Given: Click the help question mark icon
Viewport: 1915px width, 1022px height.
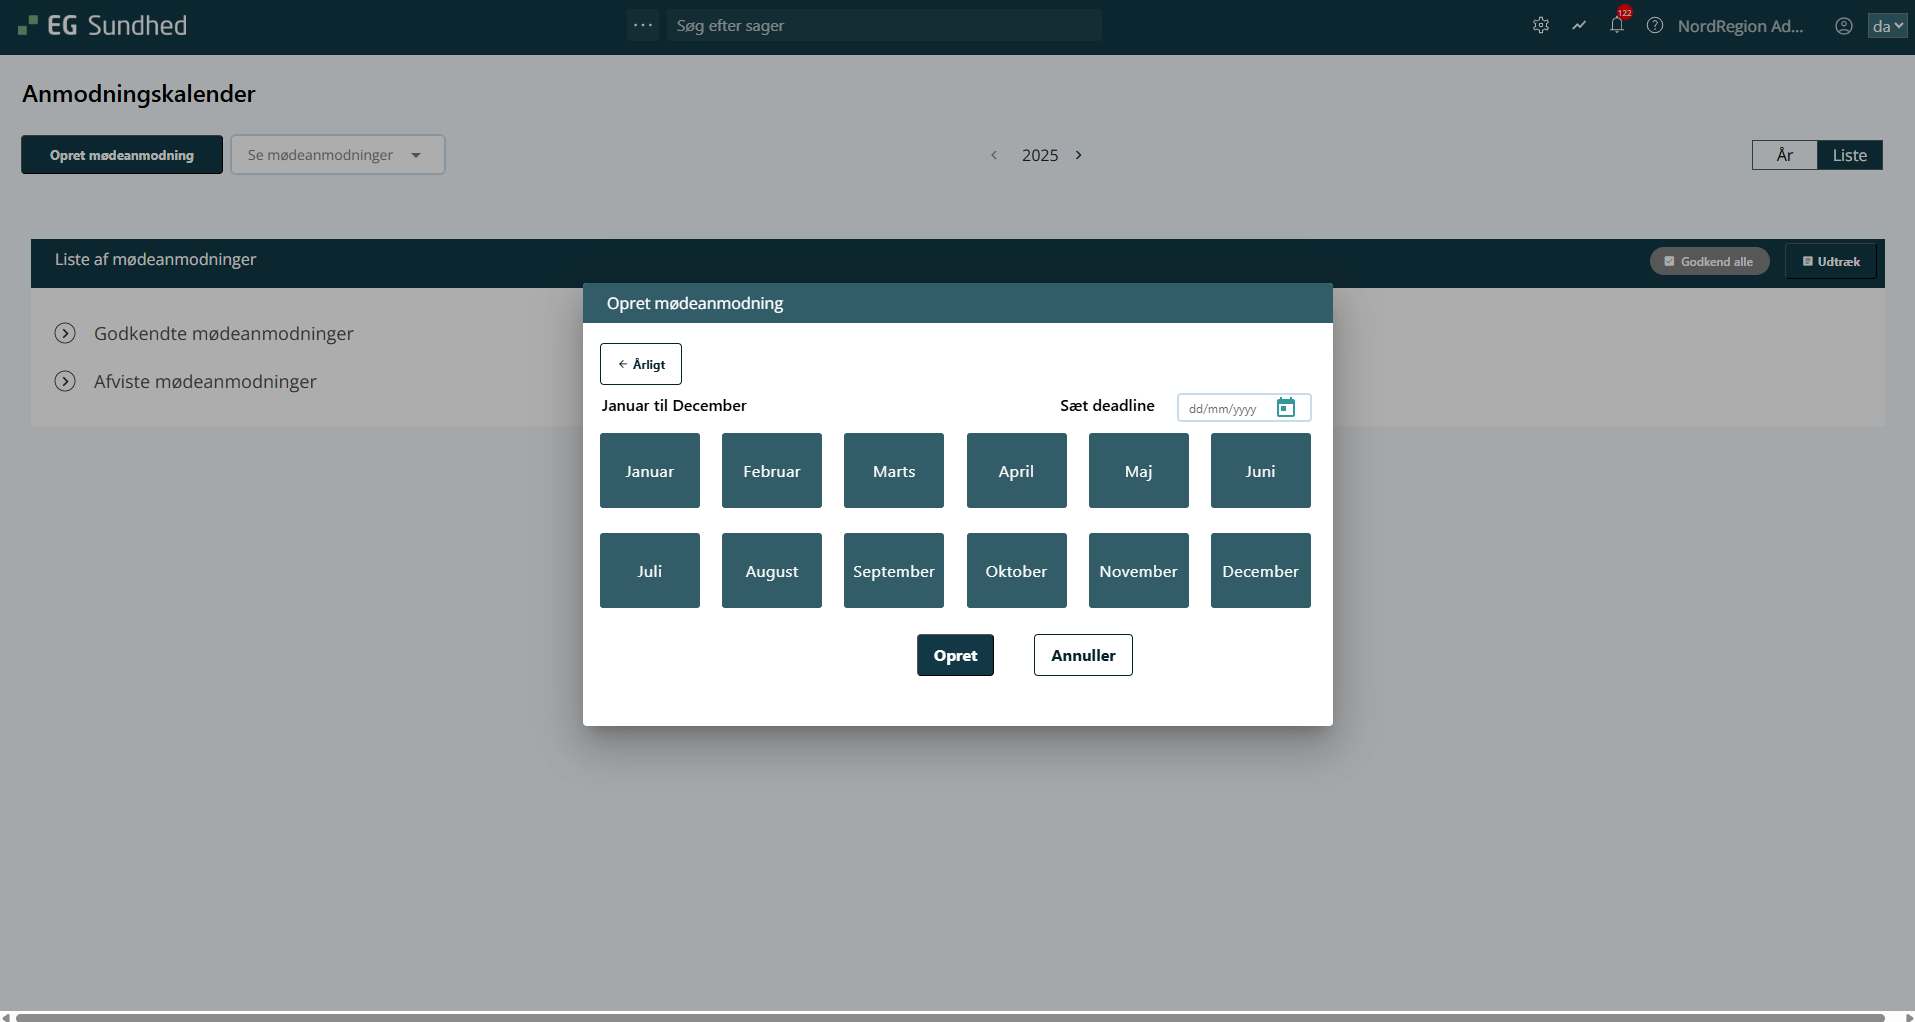Looking at the screenshot, I should pos(1655,26).
